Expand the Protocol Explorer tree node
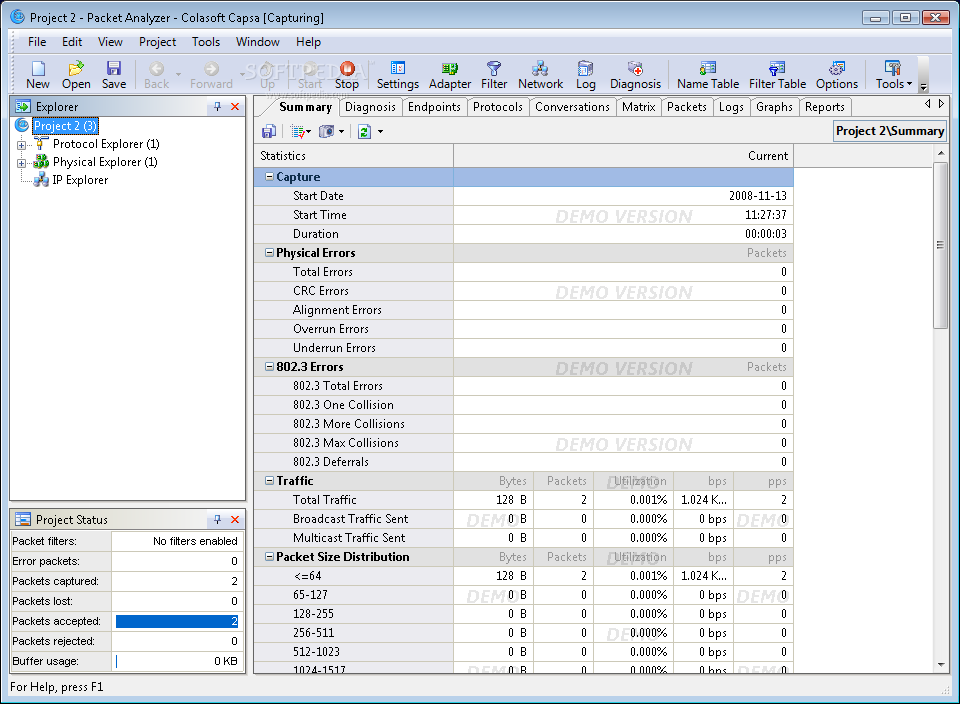 click(21, 146)
